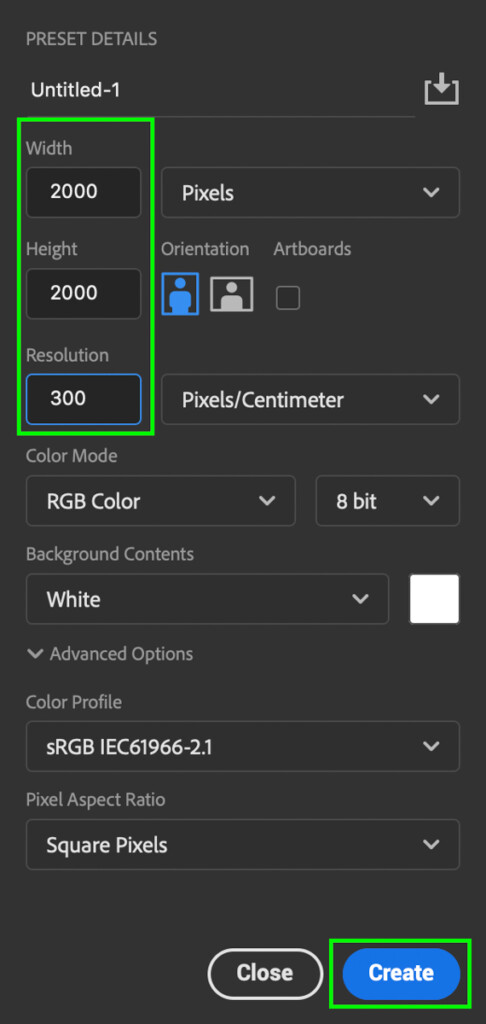
Task: Select portrait orientation icon
Action: coord(180,294)
